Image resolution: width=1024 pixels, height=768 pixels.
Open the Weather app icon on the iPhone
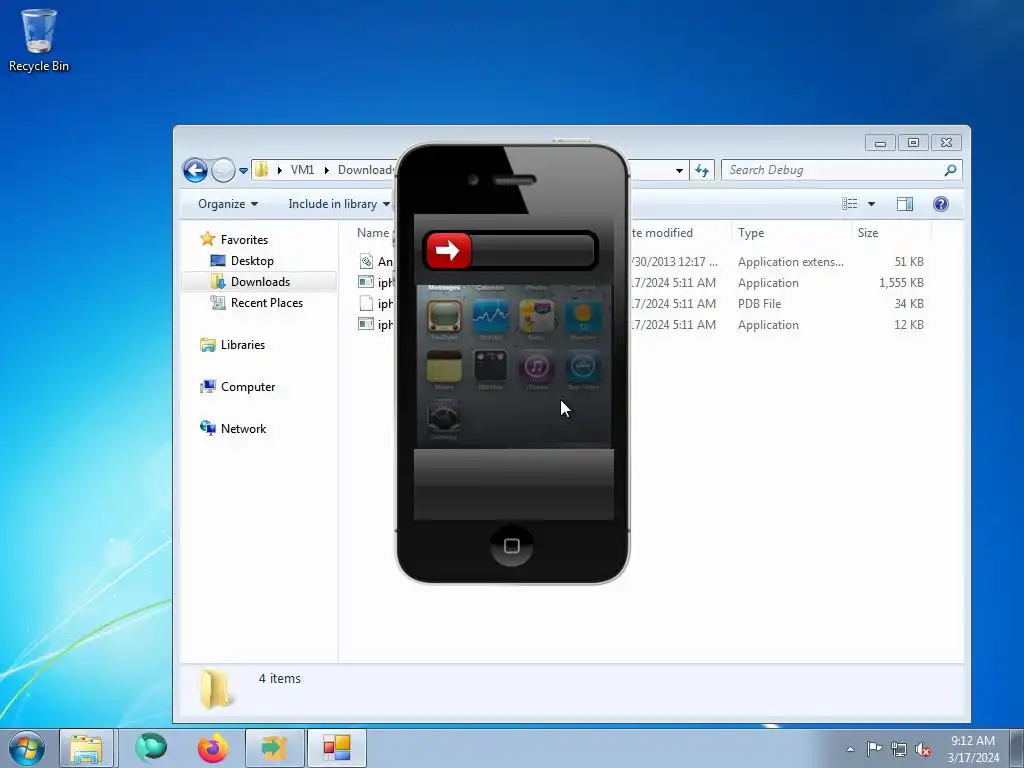[583, 317]
